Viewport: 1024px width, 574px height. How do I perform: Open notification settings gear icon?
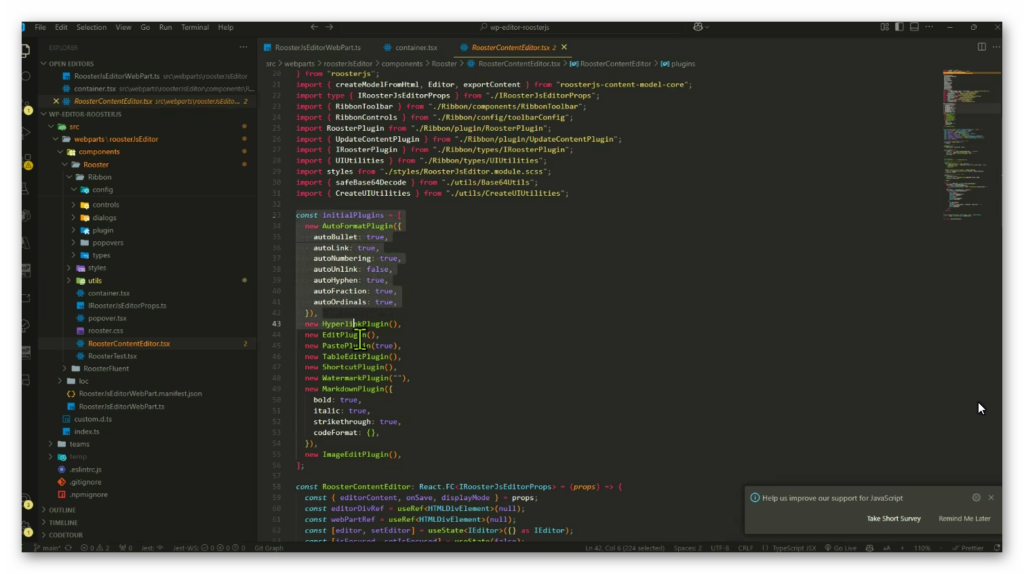pos(976,498)
